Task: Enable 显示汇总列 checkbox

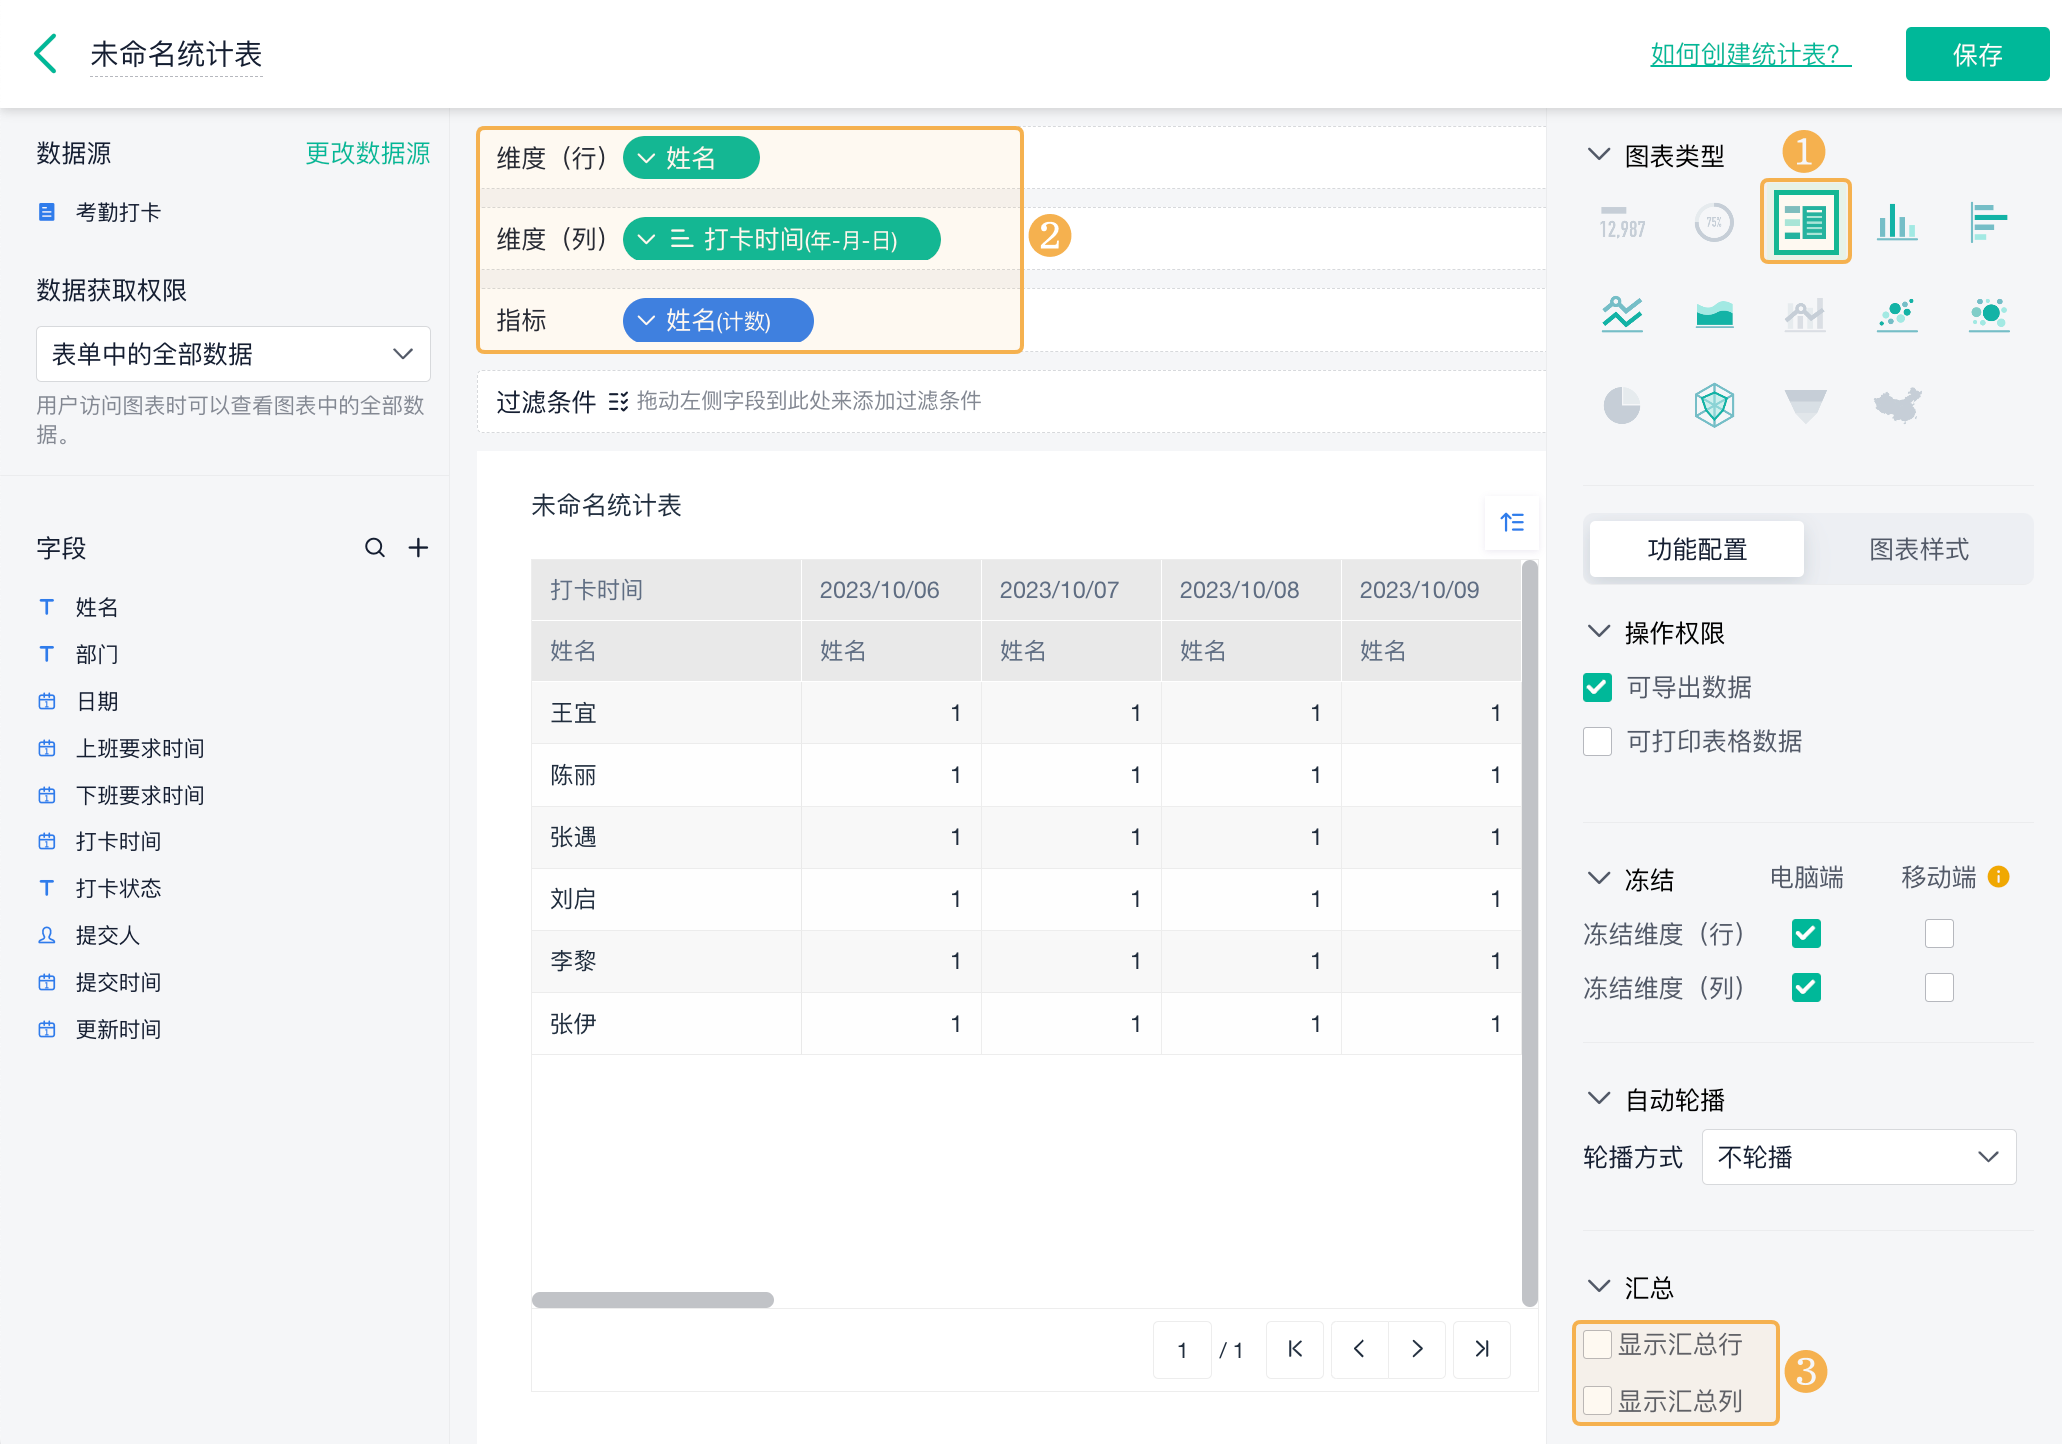Action: click(x=1597, y=1400)
